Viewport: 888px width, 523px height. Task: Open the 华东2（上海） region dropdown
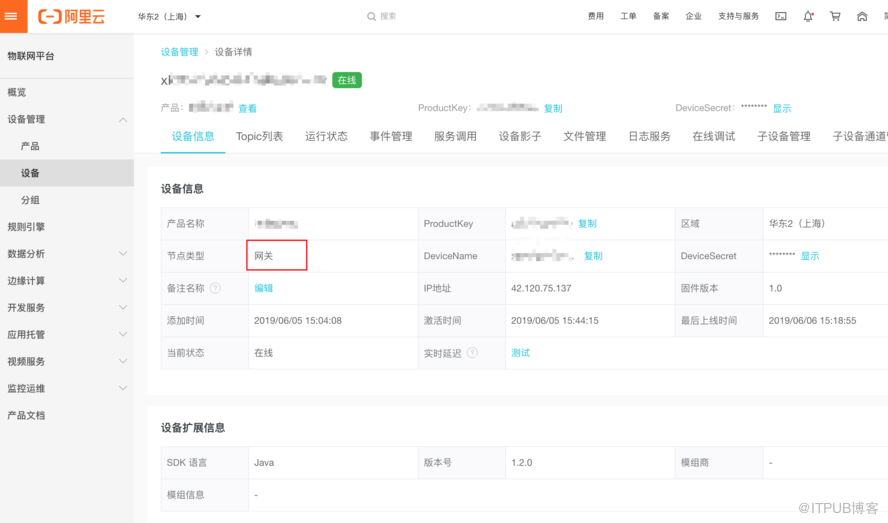point(169,16)
